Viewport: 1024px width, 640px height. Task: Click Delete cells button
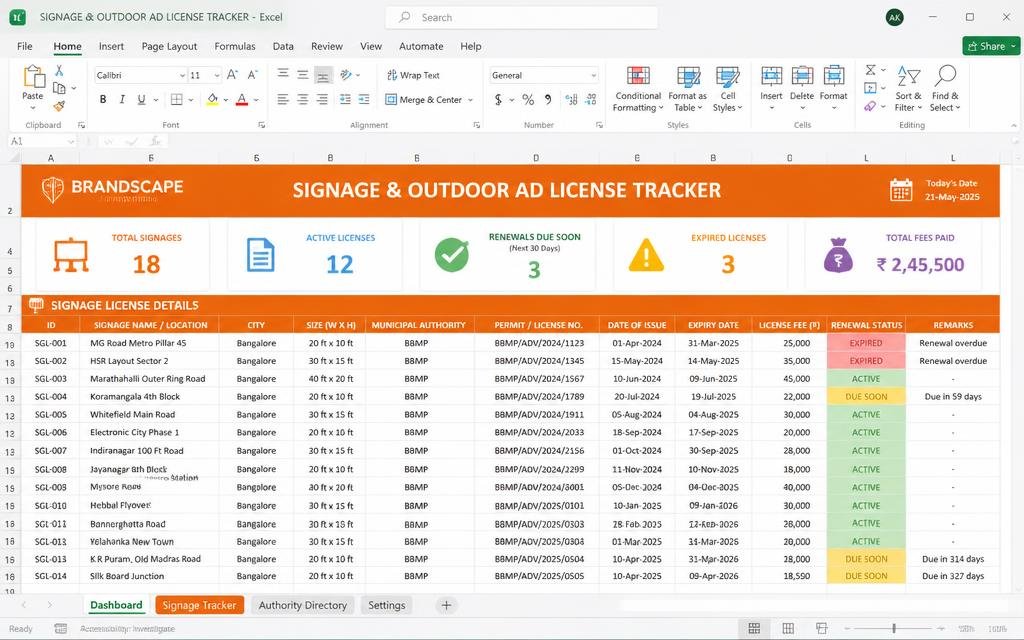click(802, 88)
